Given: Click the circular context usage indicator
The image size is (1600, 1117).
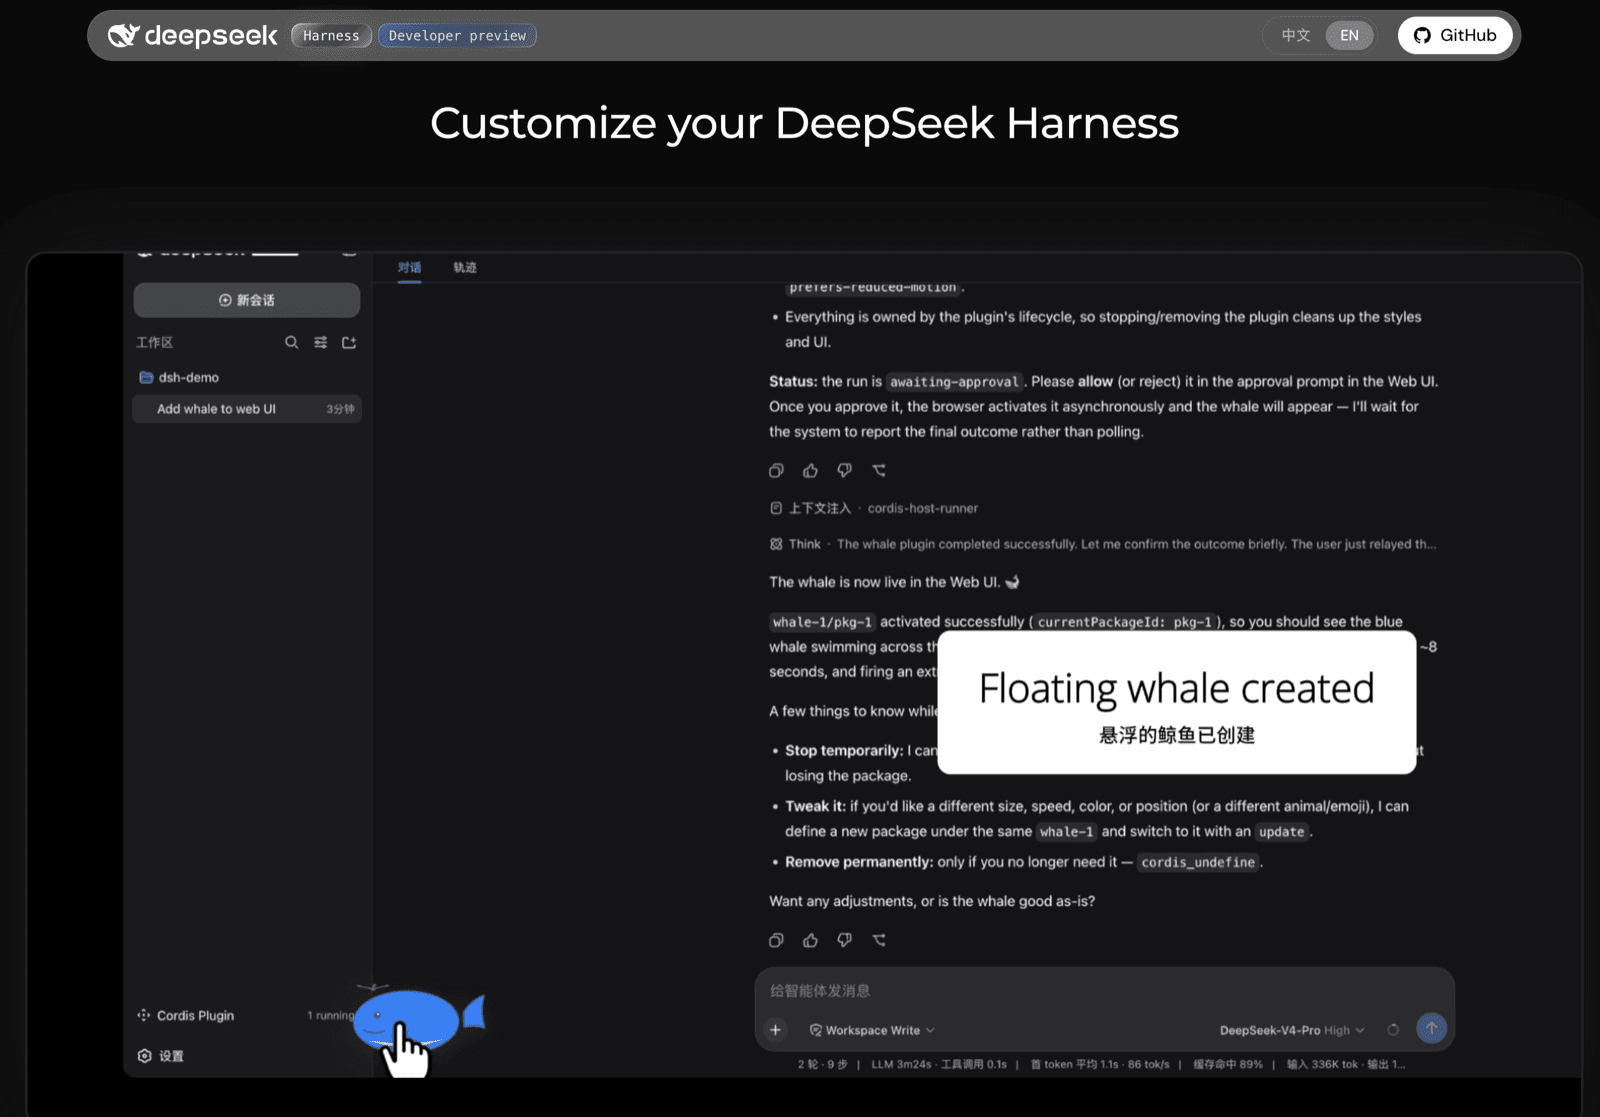Looking at the screenshot, I should (x=1393, y=1029).
